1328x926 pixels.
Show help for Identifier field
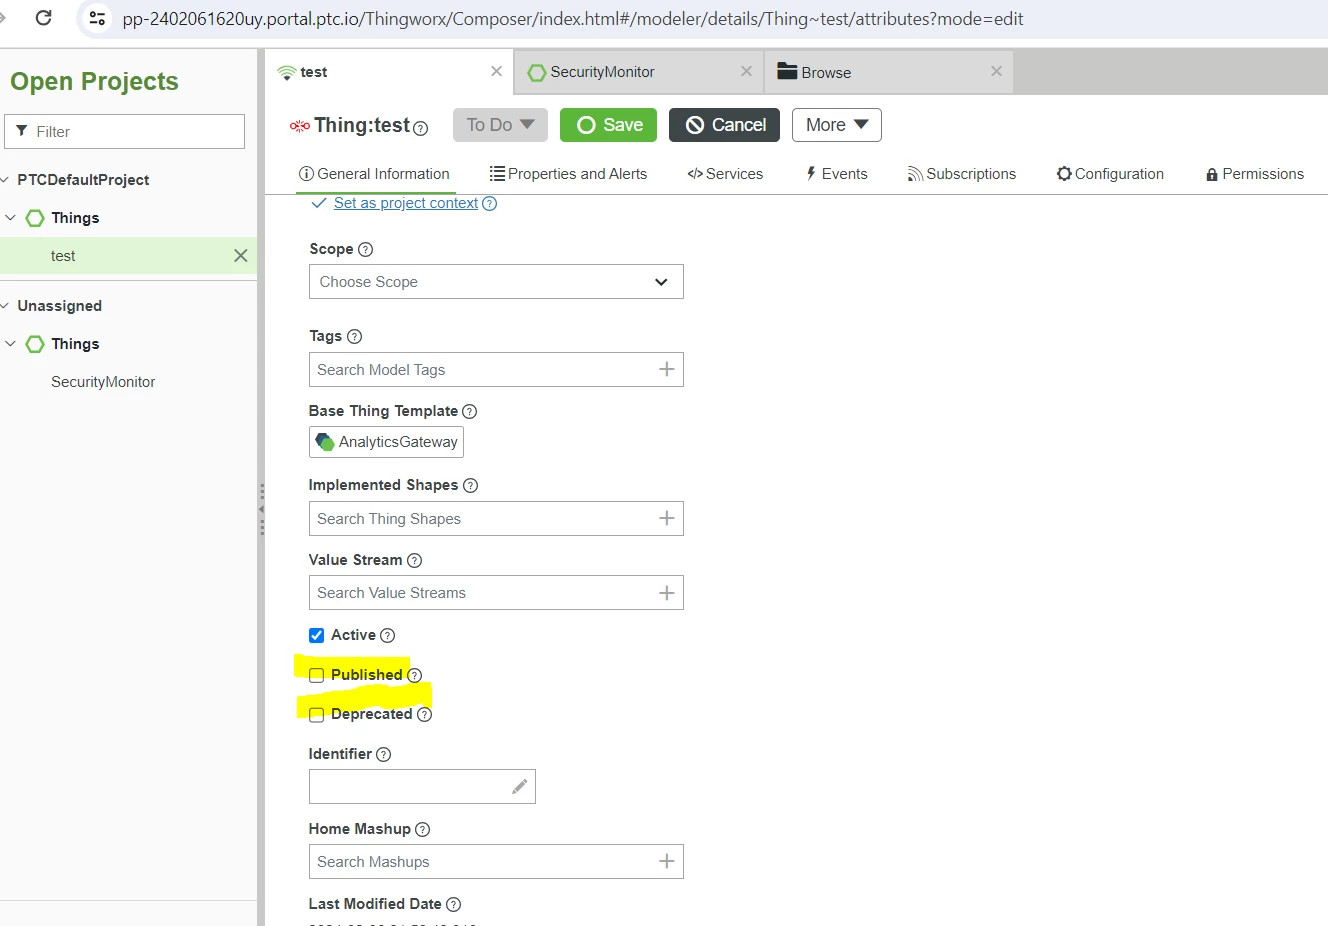(x=384, y=754)
